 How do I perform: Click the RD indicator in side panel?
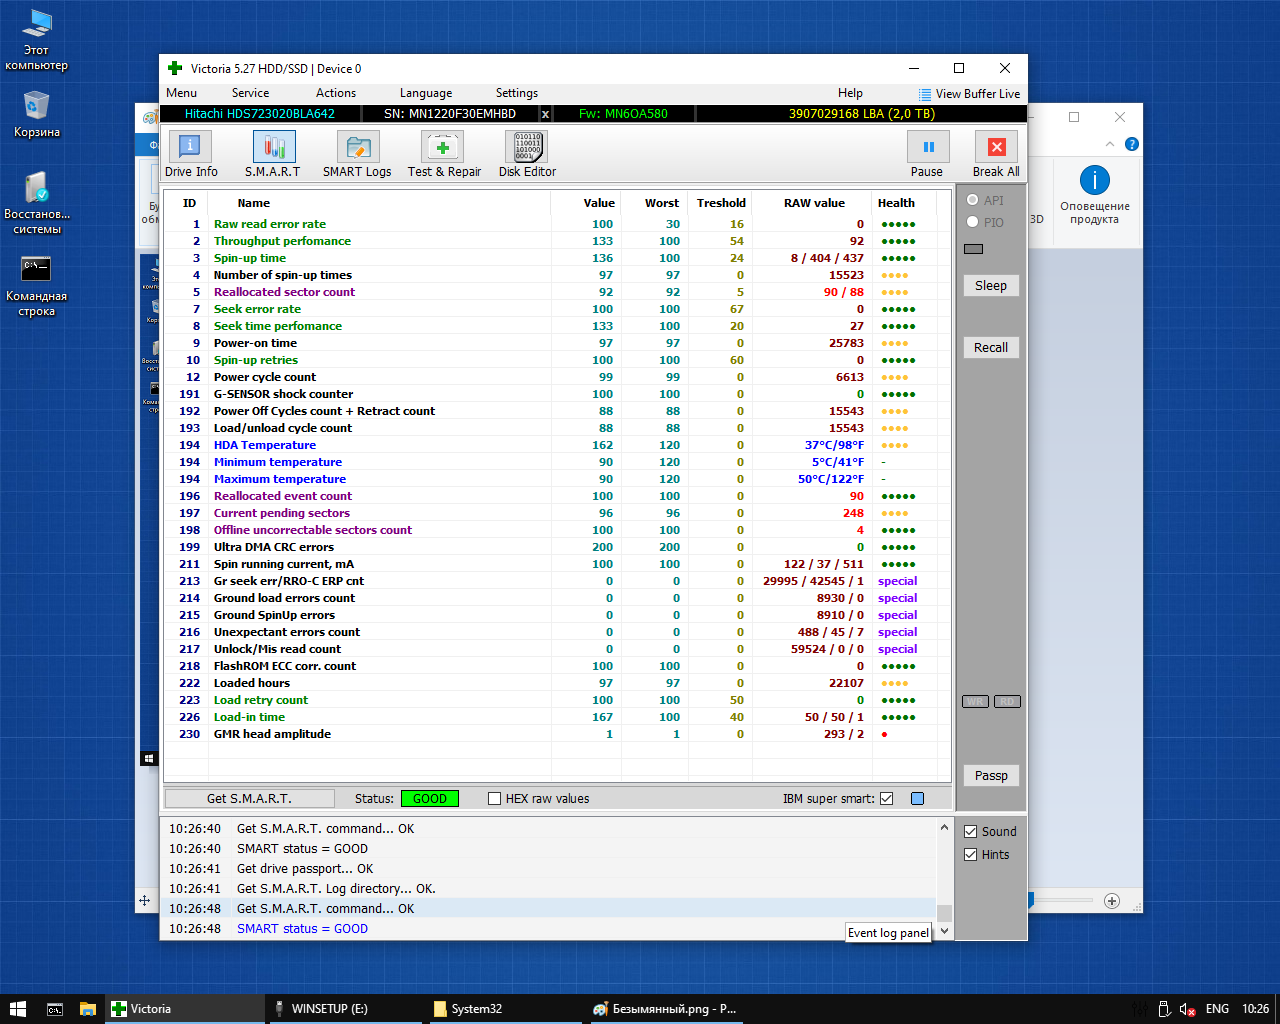pyautogui.click(x=1007, y=701)
